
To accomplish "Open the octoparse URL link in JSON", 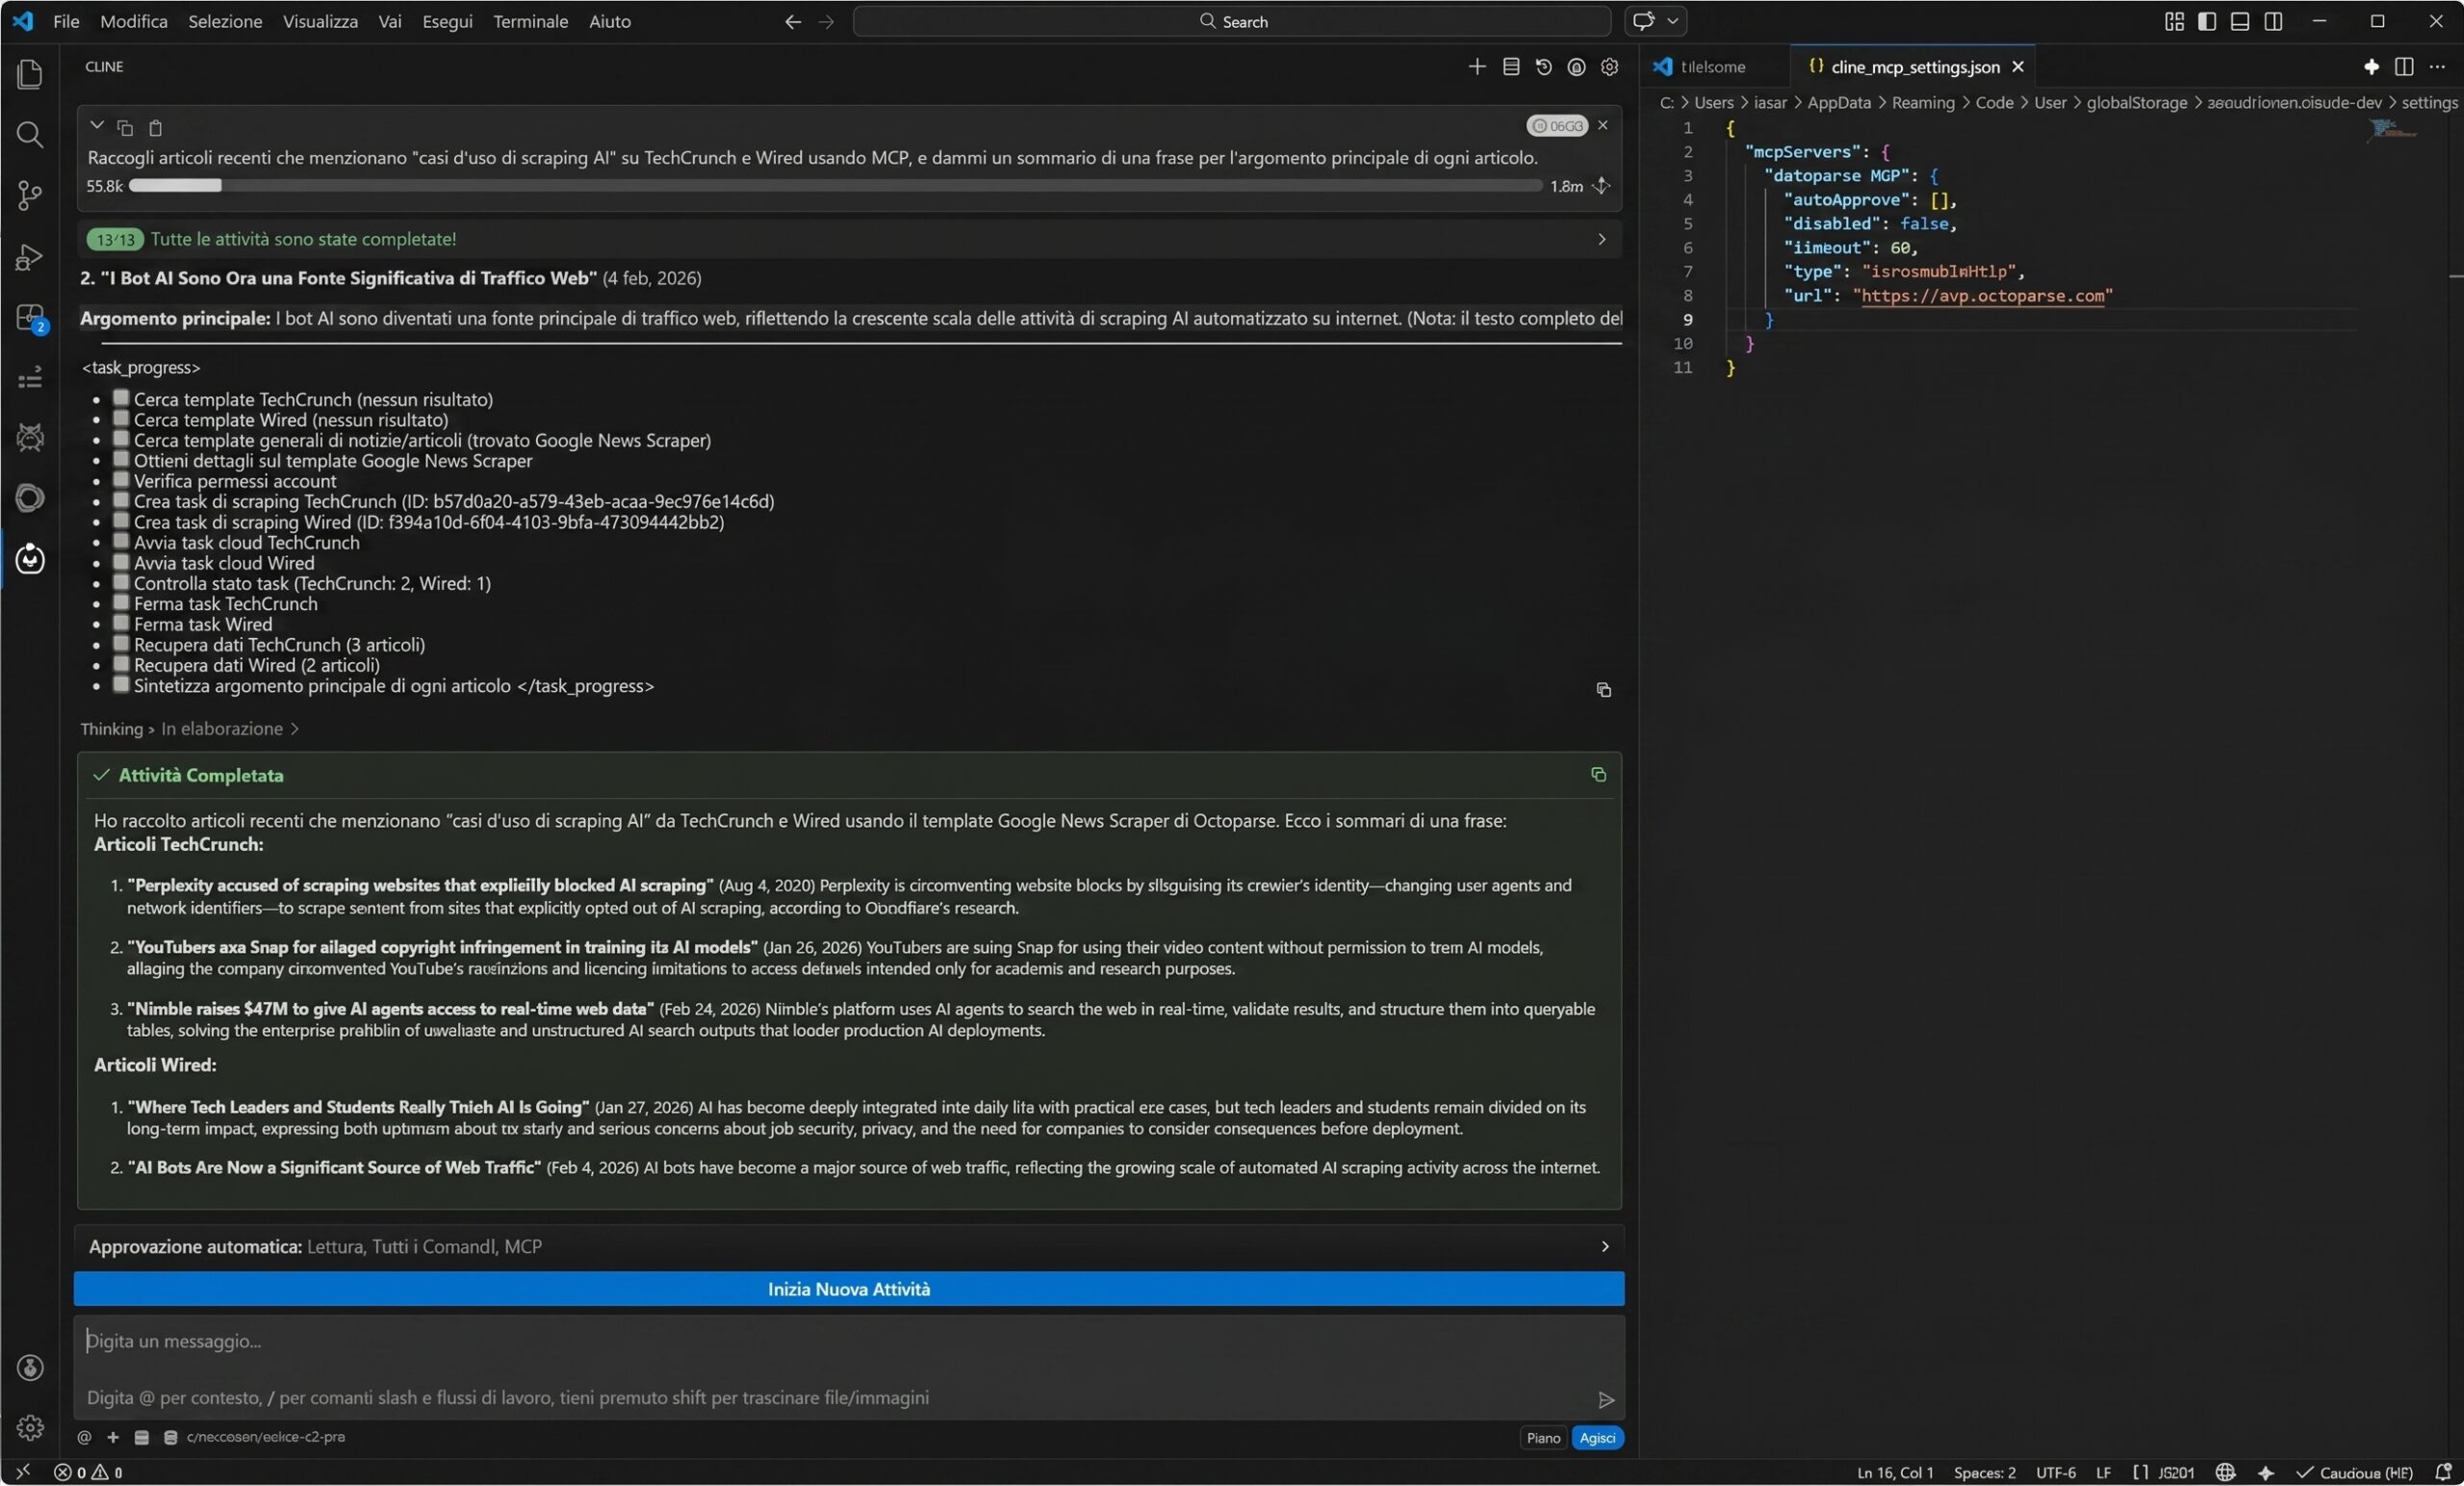I will coord(1982,296).
